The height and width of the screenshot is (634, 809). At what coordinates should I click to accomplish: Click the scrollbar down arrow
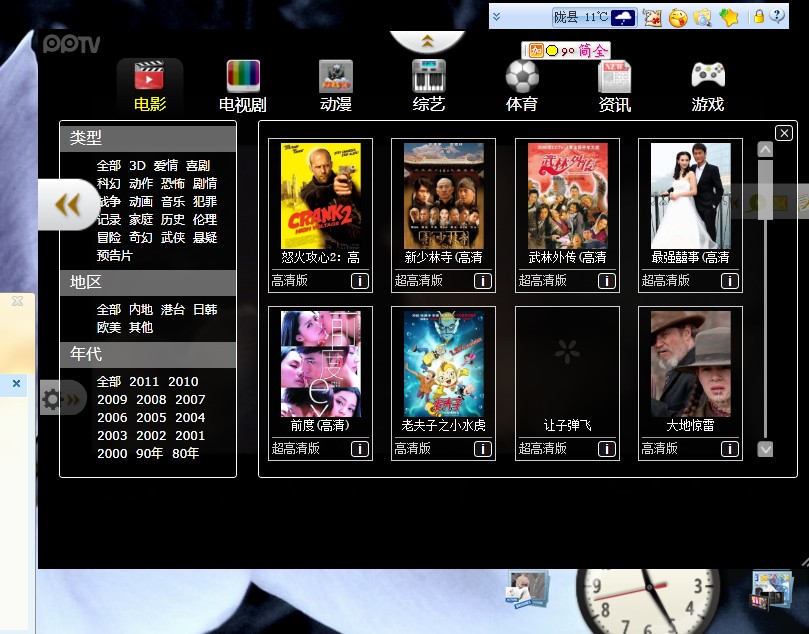pyautogui.click(x=765, y=449)
